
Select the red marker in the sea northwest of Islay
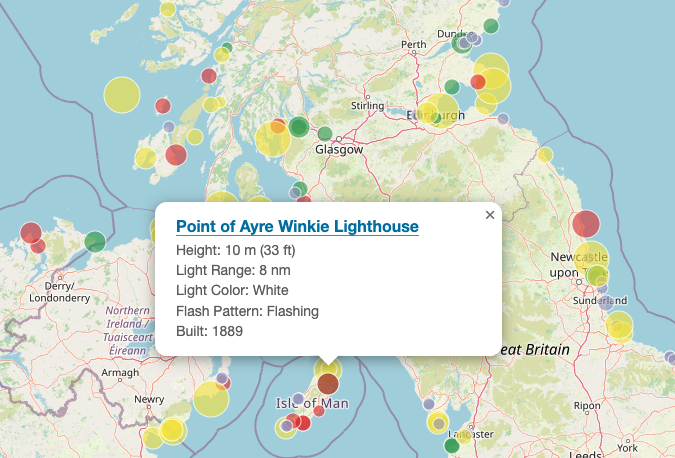(x=163, y=106)
